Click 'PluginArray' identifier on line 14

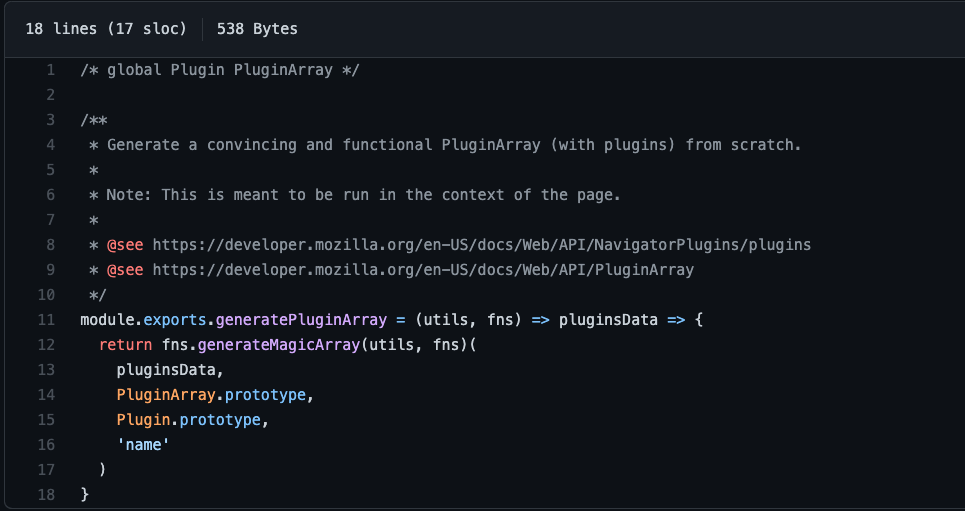166,395
